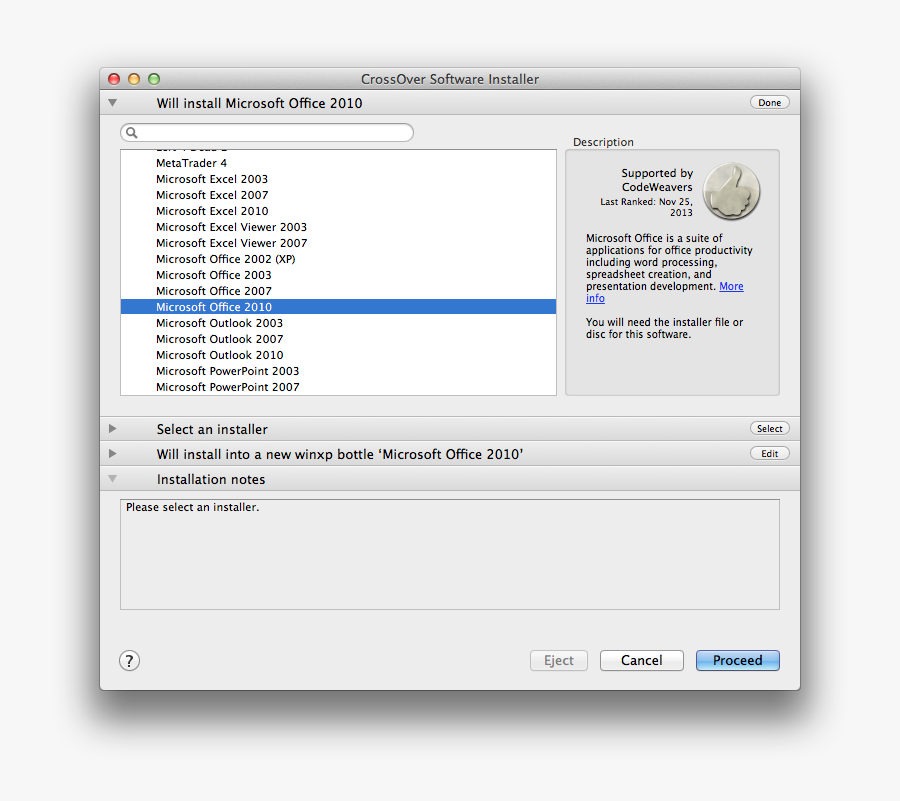Image resolution: width=900 pixels, height=801 pixels.
Task: Select Microsoft Excel Viewer 2007
Action: 339,243
